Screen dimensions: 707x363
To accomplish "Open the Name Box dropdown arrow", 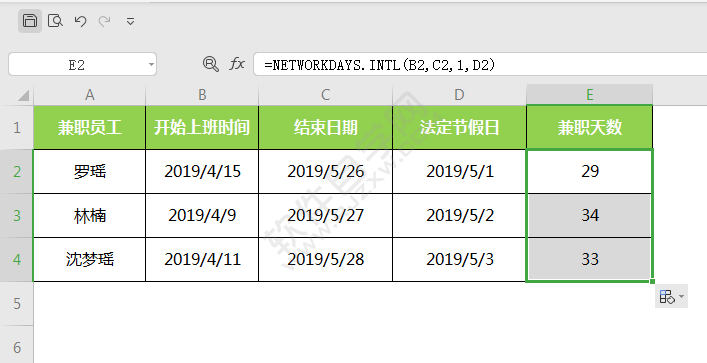I will tap(151, 64).
